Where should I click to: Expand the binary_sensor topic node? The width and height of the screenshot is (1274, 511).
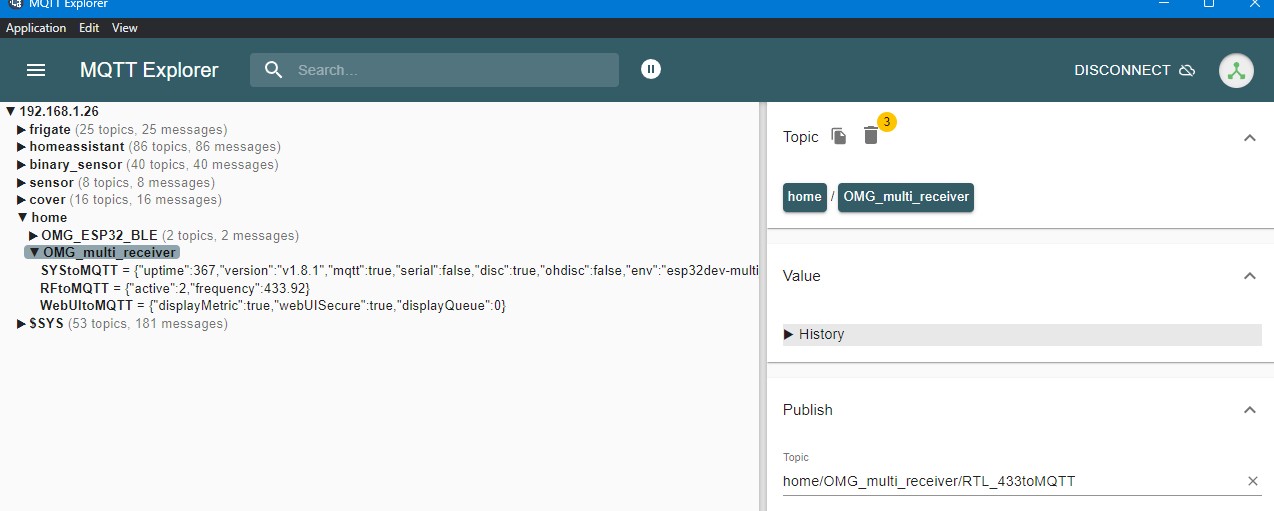tap(22, 165)
